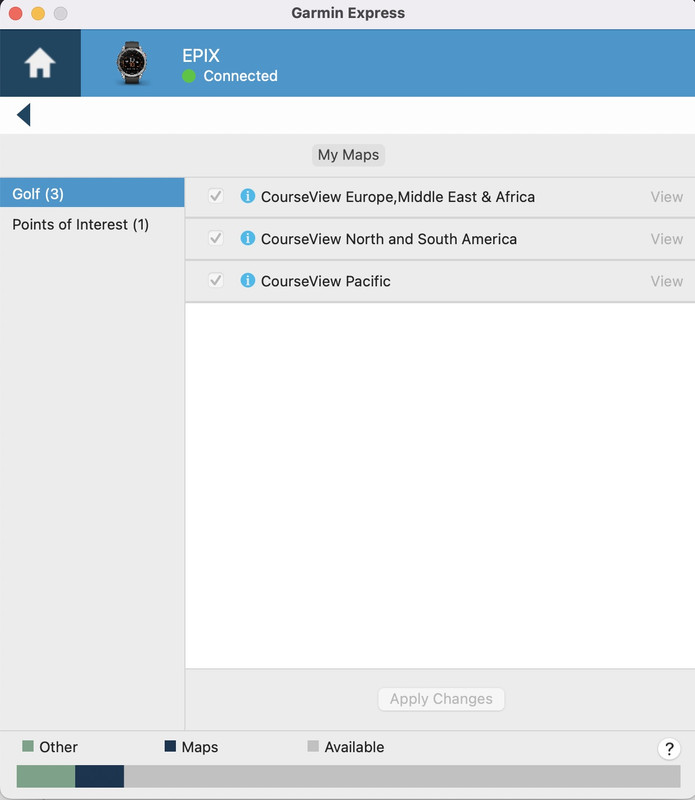This screenshot has width=695, height=800.
Task: Click the CourseView Europe, Middle East & Africa name
Action: point(398,197)
